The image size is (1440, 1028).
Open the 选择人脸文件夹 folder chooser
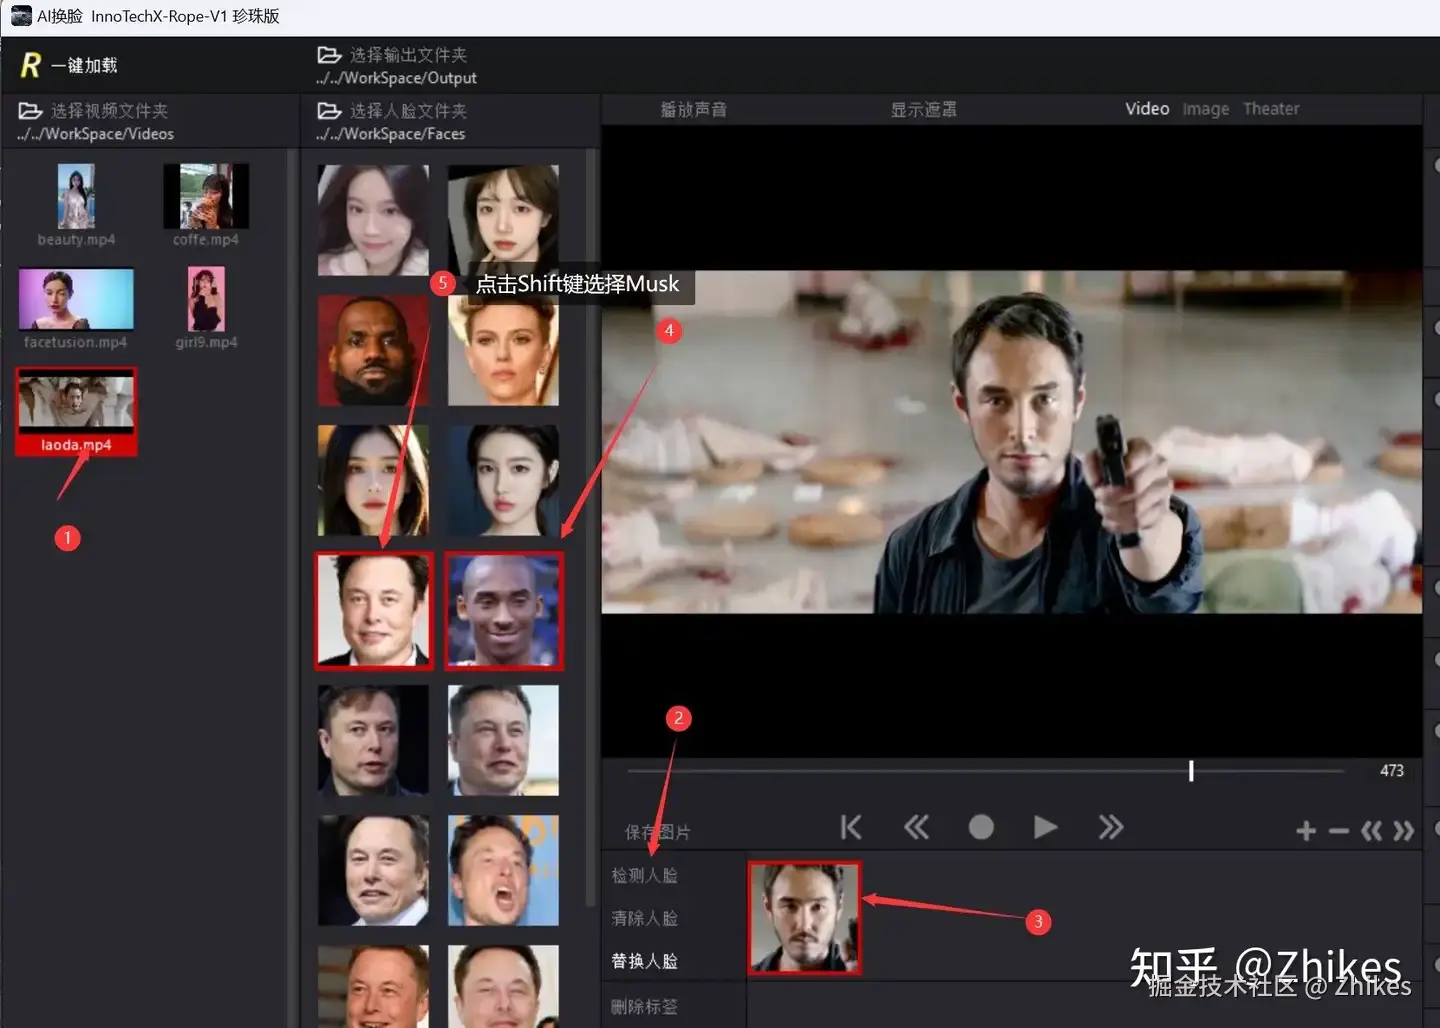[x=392, y=111]
